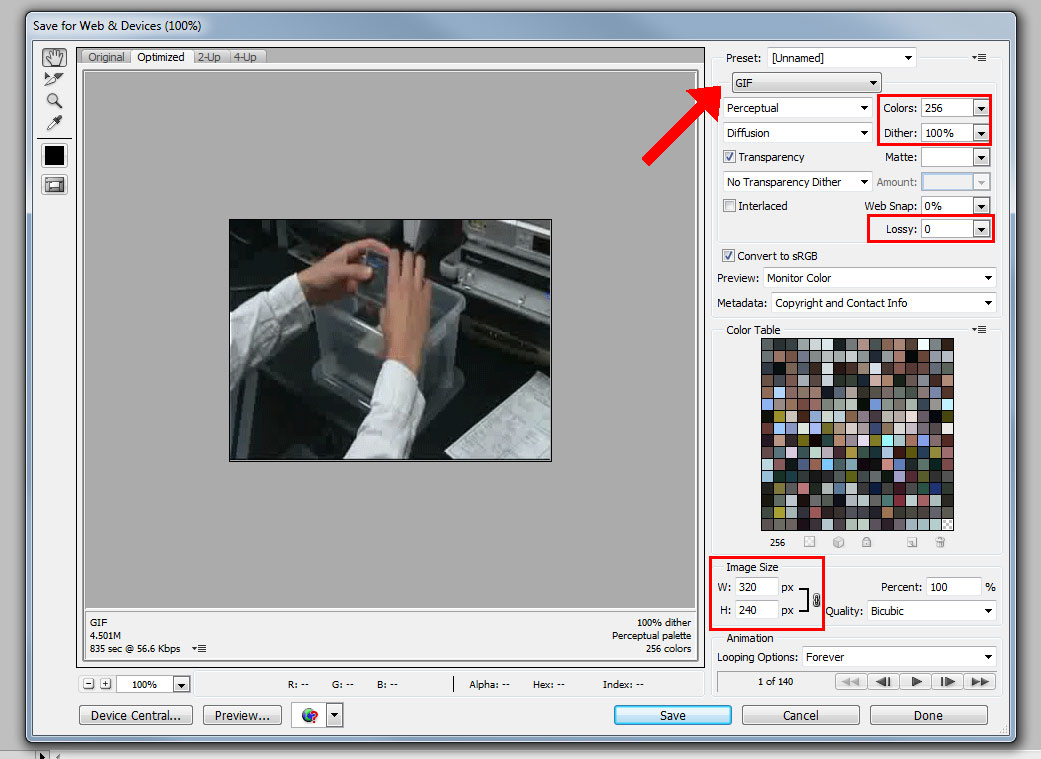Disable the Transparency checkbox

click(728, 157)
